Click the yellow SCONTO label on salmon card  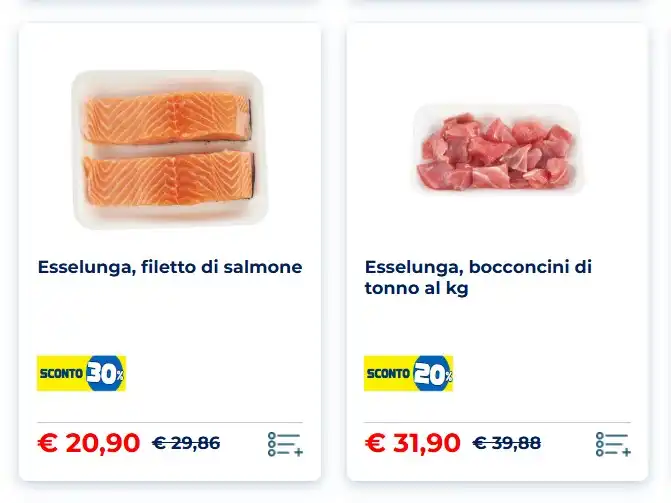click(61, 374)
